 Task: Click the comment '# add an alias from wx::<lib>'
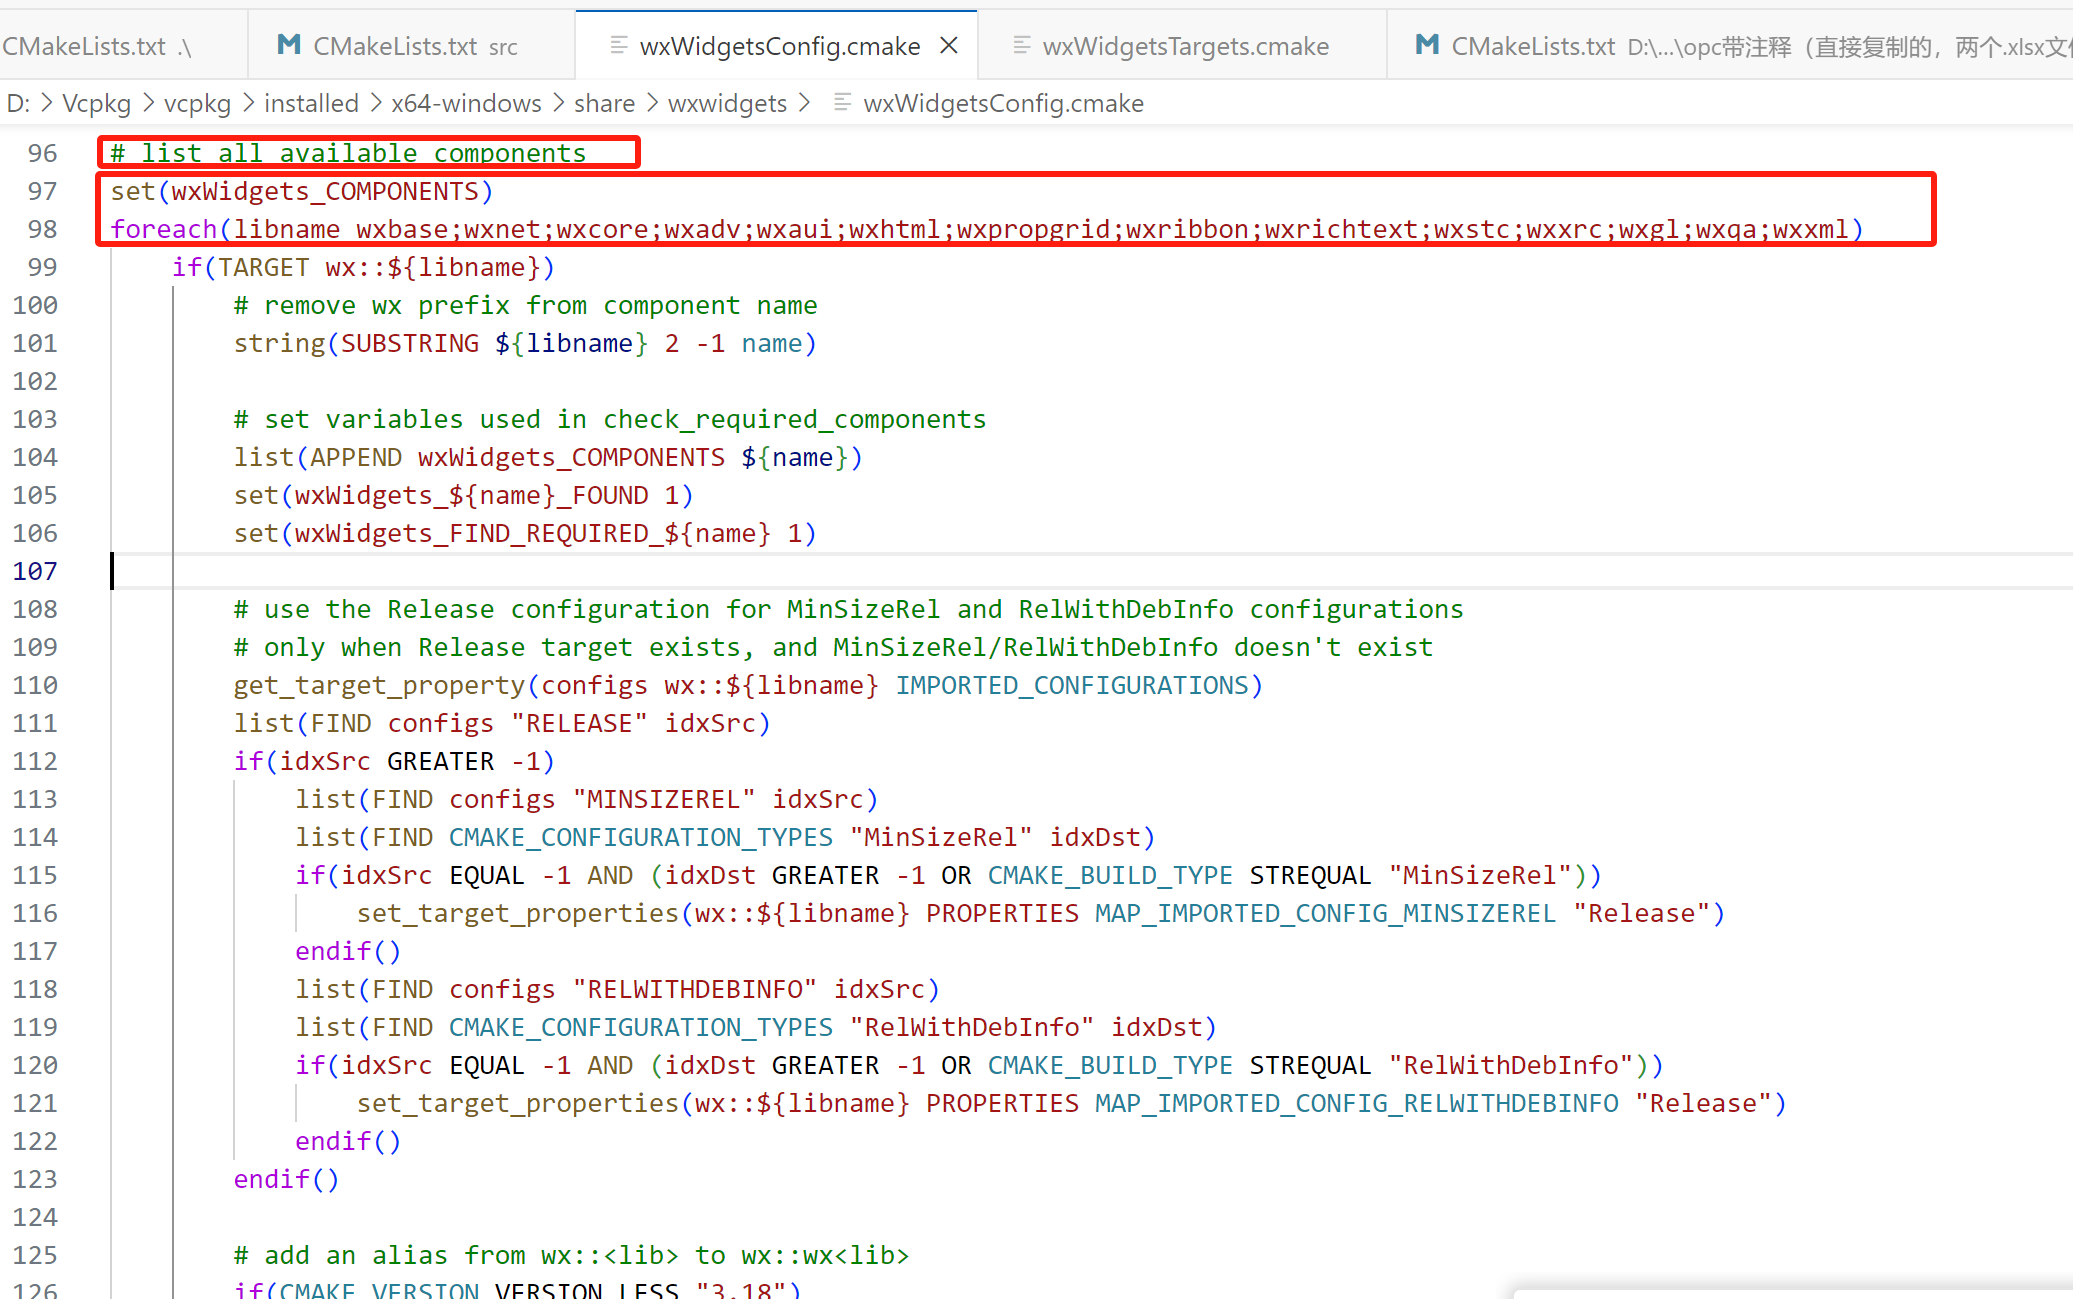pos(571,1255)
